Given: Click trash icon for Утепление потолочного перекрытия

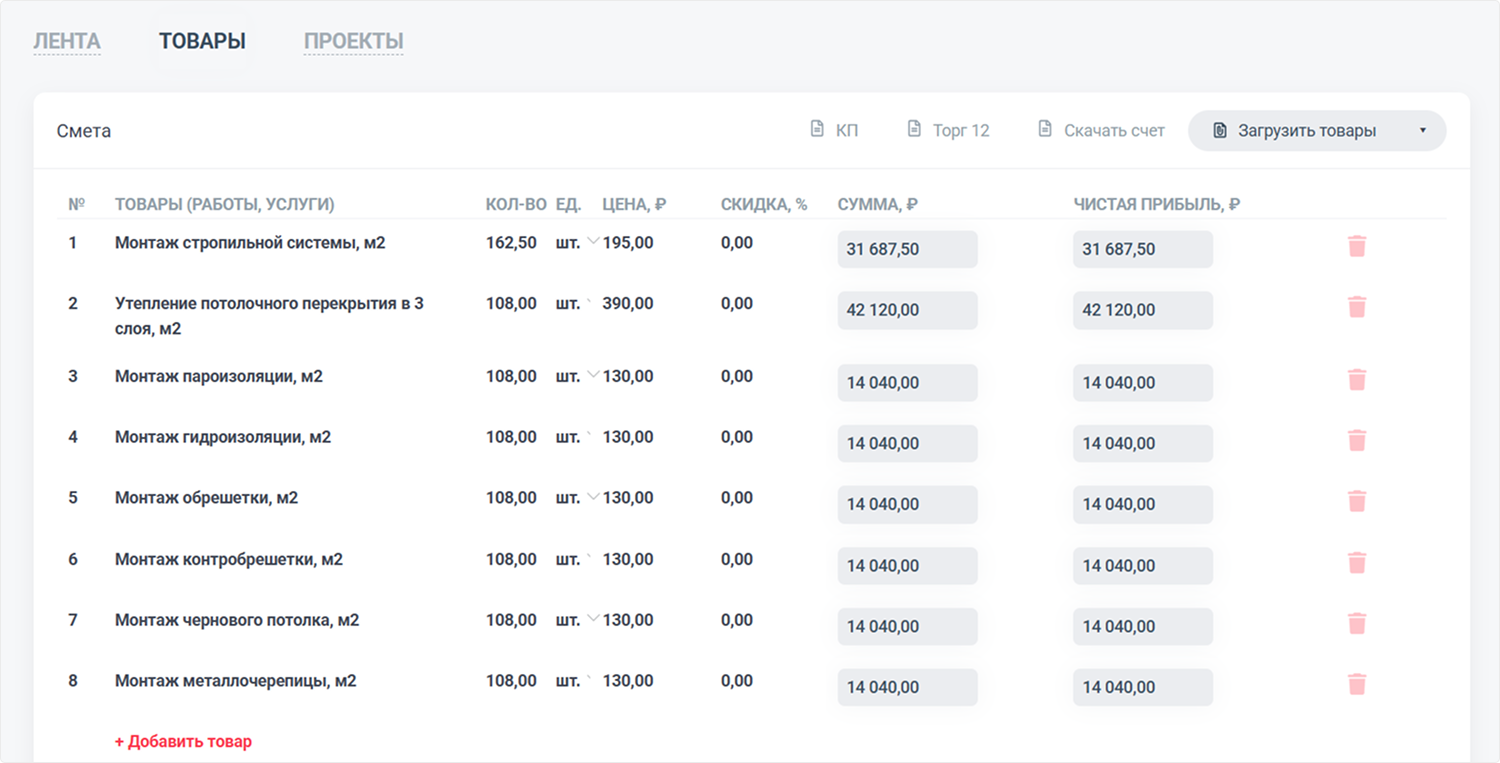Looking at the screenshot, I should 1356,307.
